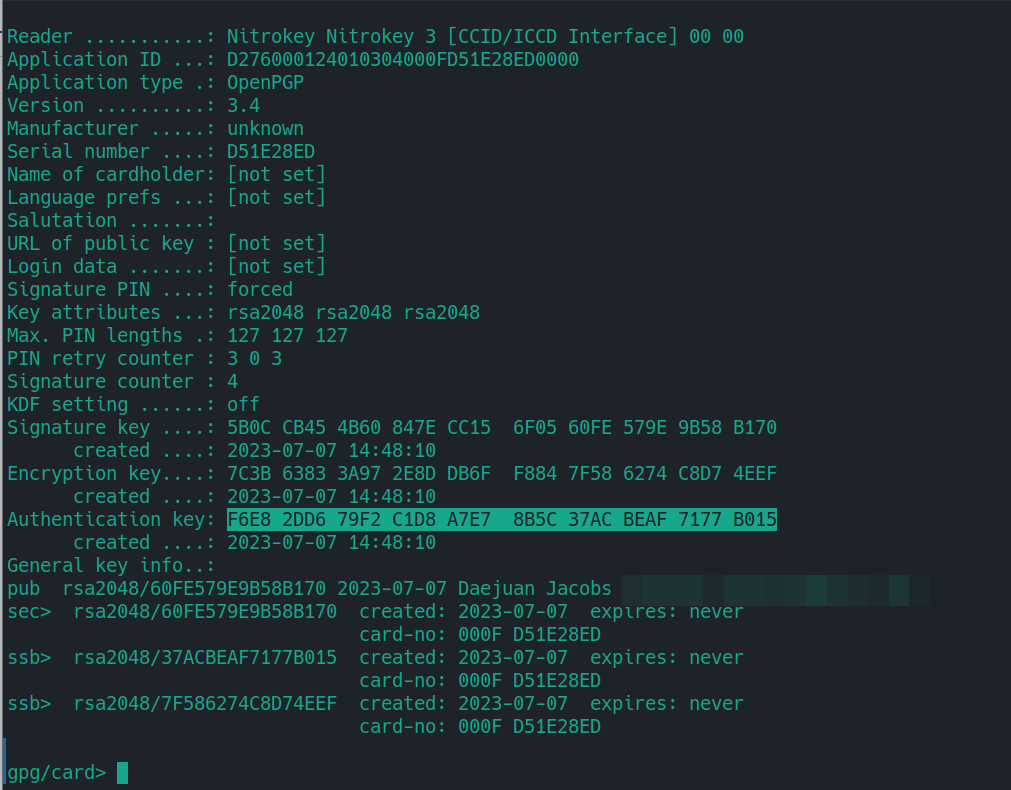Click the Version 3.4 value
Screen dimensions: 1011x790
[243, 106]
